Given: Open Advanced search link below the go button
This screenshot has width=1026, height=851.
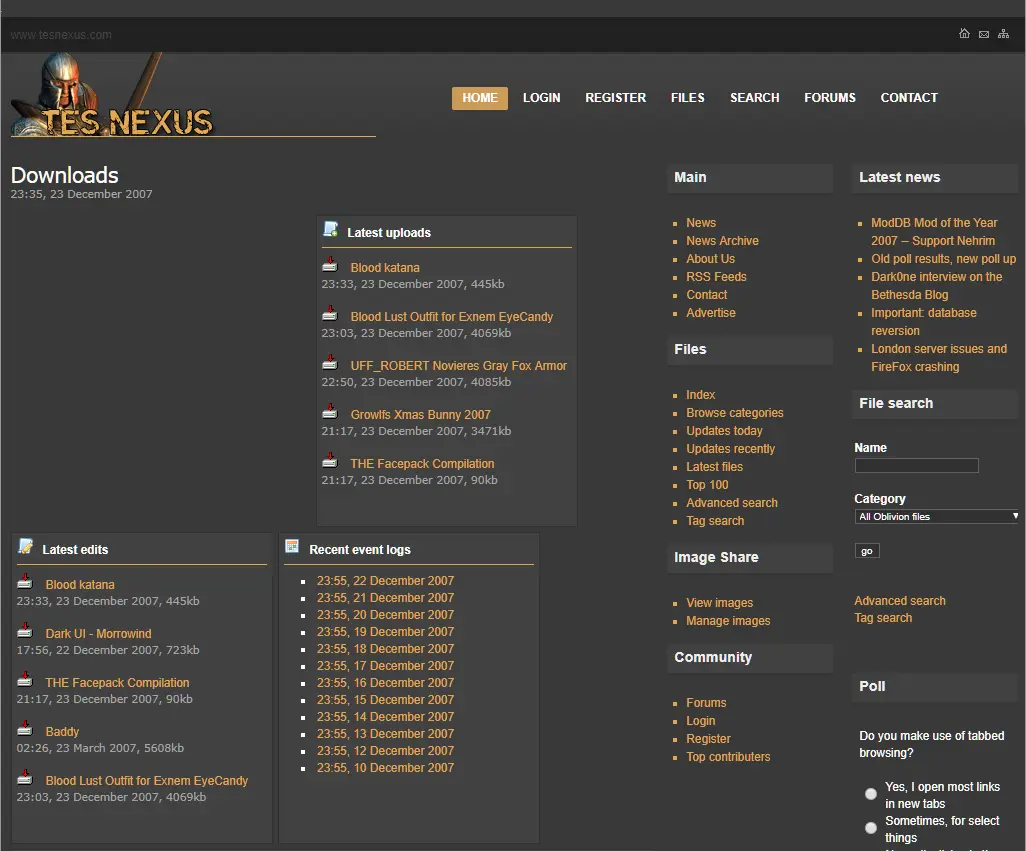Looking at the screenshot, I should (900, 600).
